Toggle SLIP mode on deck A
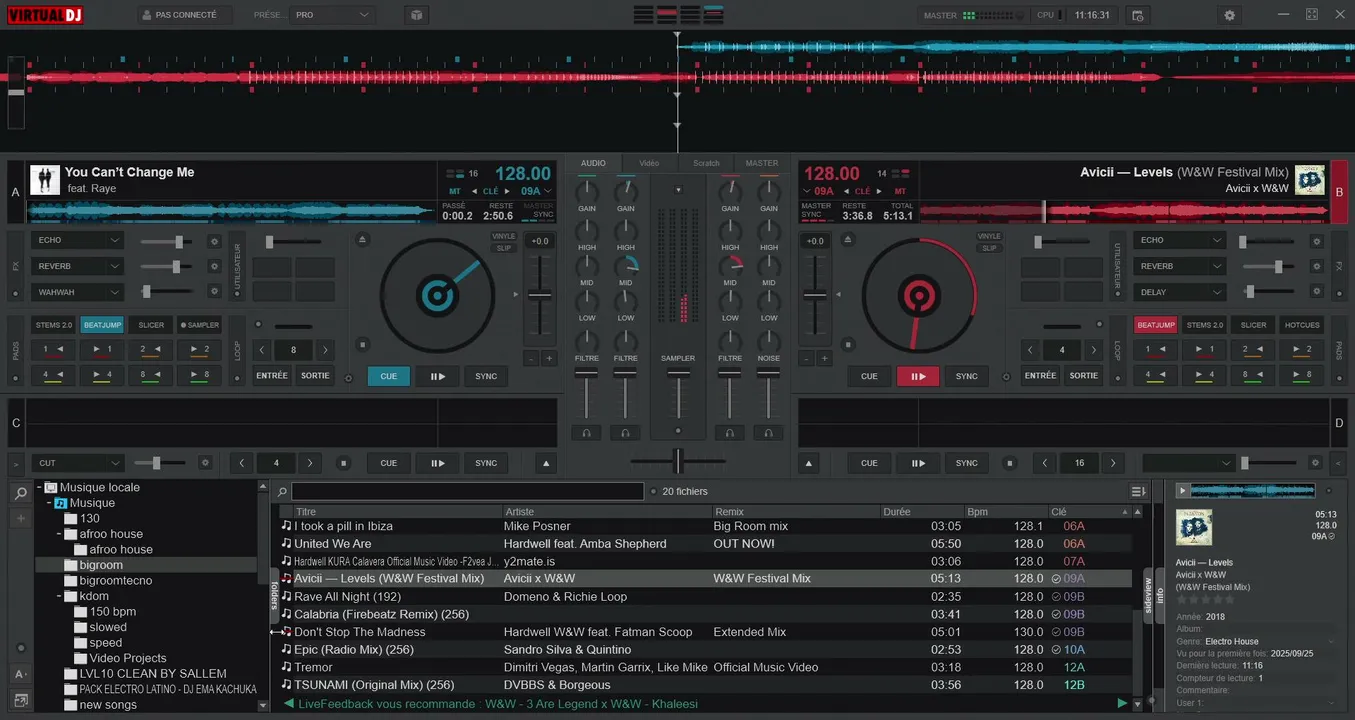This screenshot has height=720, width=1355. (504, 248)
